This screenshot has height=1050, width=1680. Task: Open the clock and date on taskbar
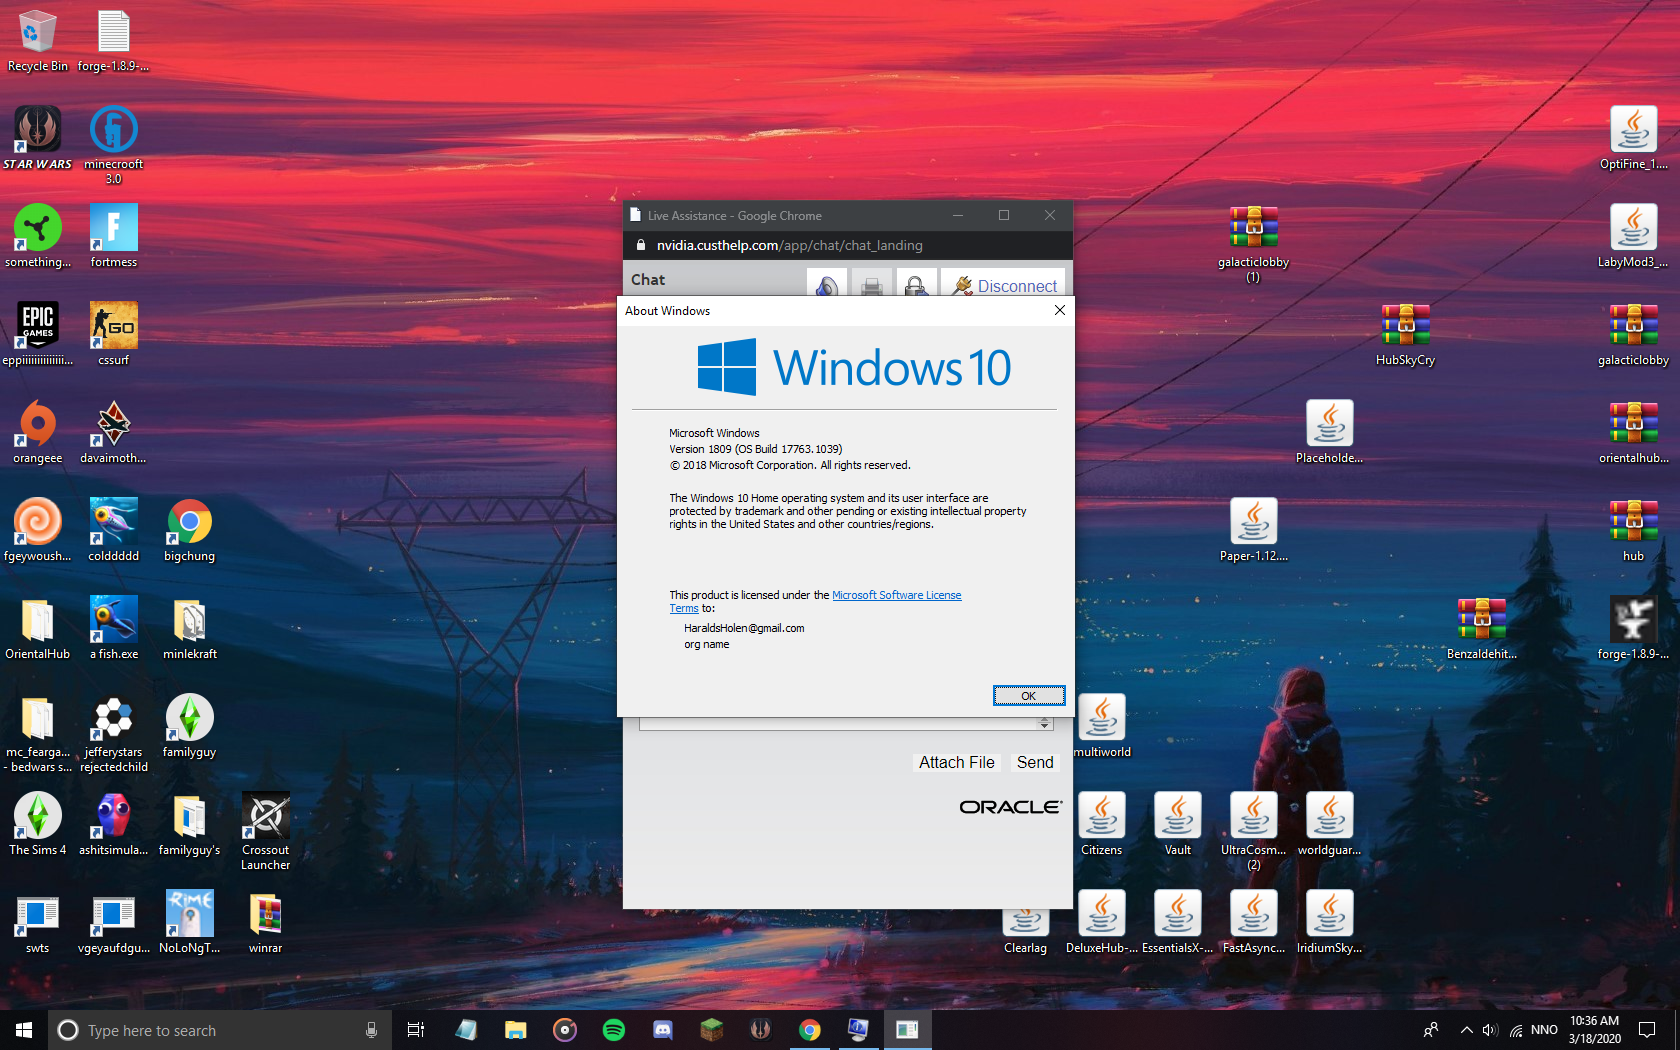(x=1594, y=1030)
